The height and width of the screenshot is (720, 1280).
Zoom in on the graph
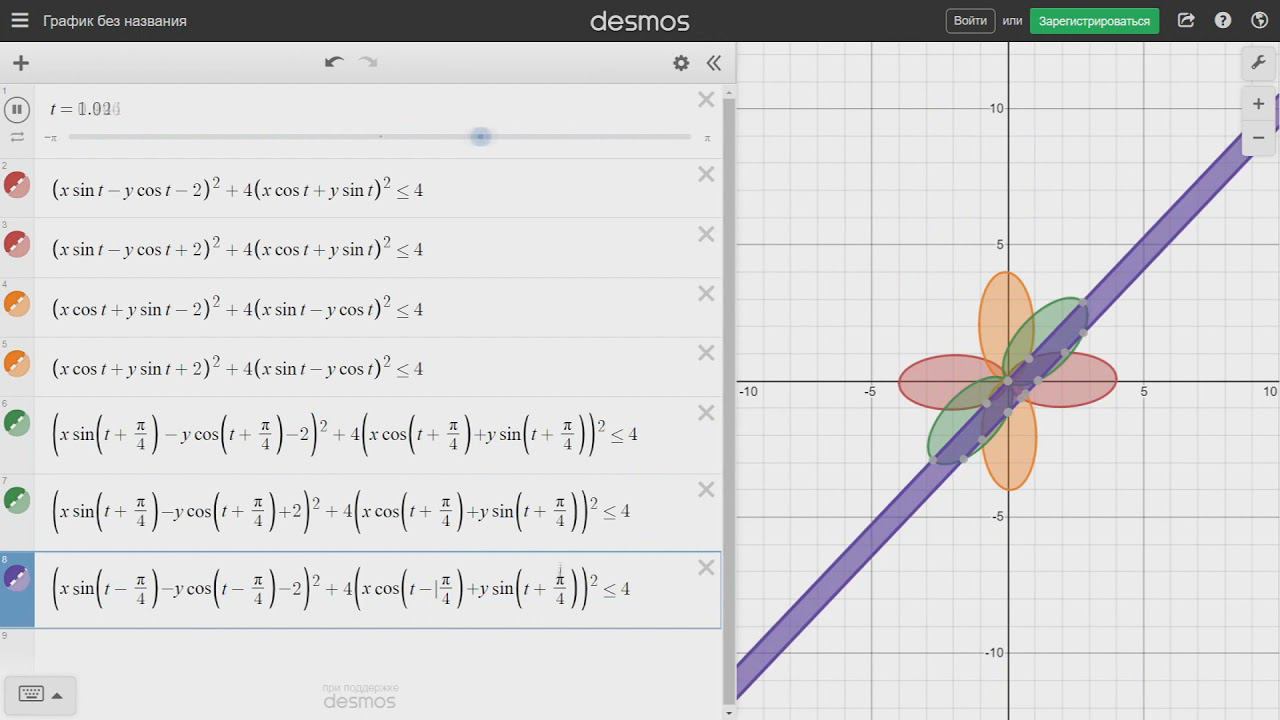[1259, 104]
